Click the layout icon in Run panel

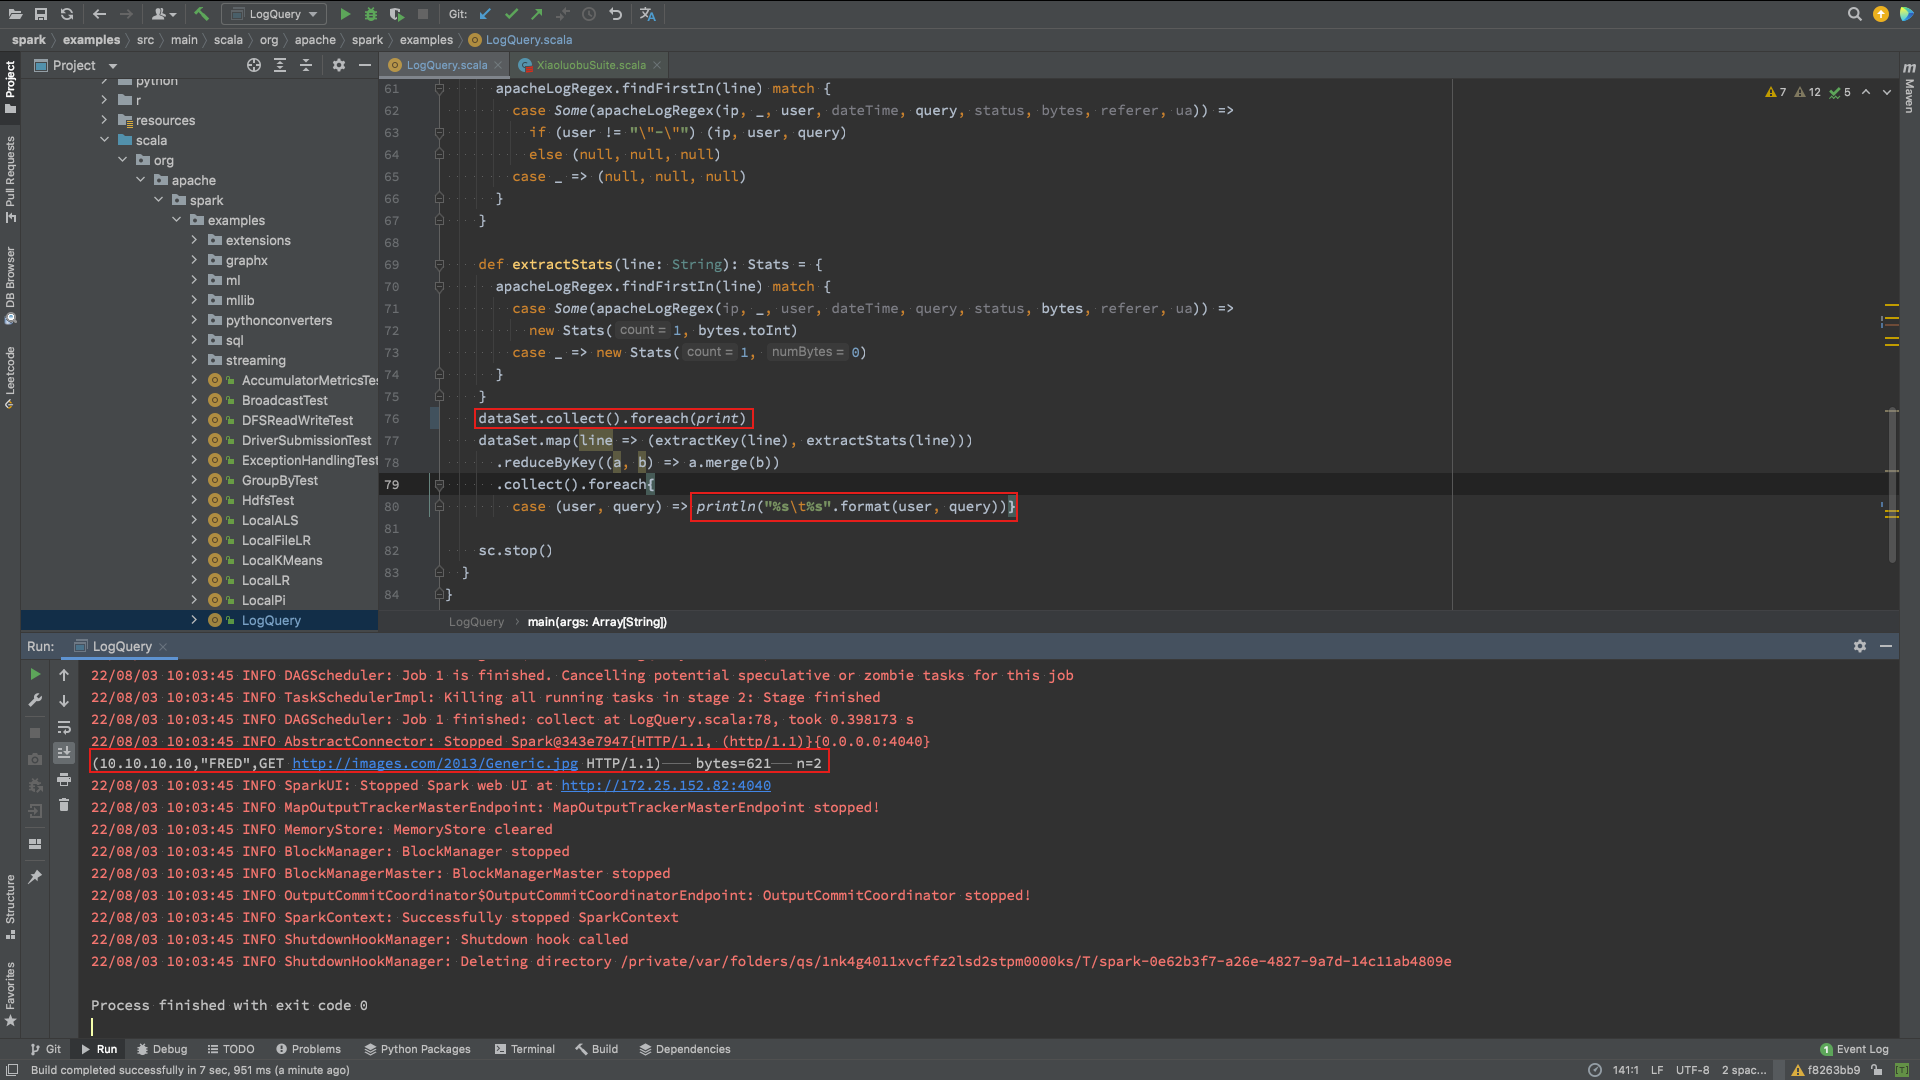tap(35, 844)
